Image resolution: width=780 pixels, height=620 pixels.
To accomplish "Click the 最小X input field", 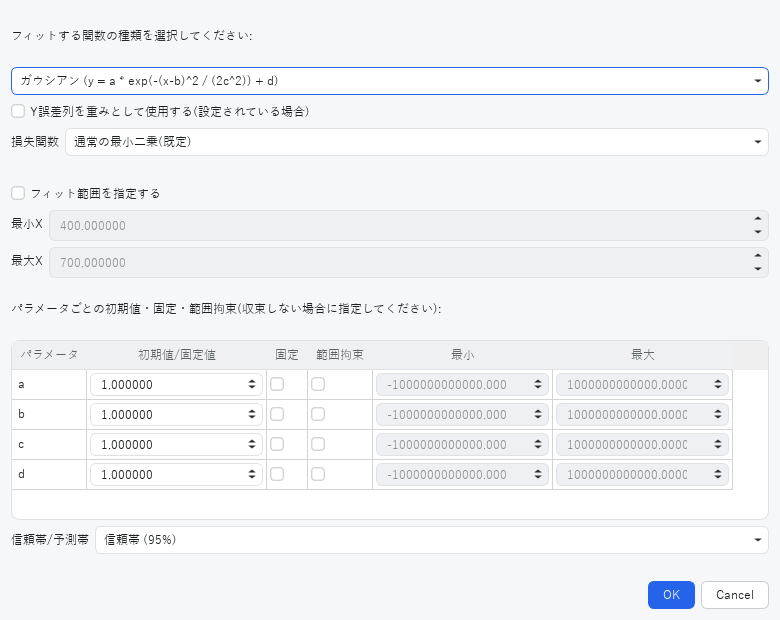I will [409, 225].
